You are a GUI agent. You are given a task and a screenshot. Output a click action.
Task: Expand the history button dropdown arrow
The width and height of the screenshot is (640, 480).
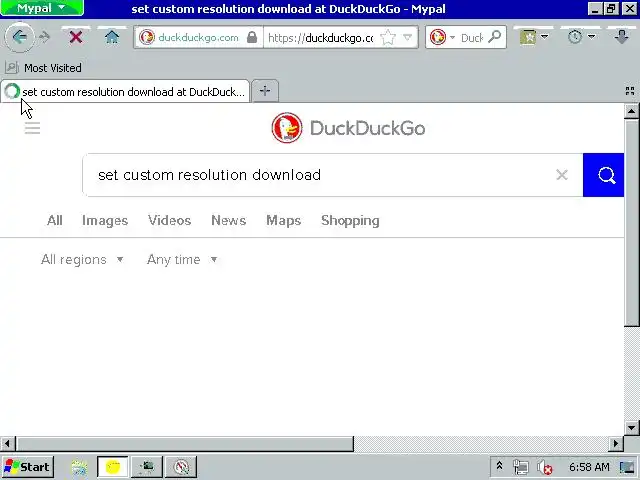coord(591,37)
